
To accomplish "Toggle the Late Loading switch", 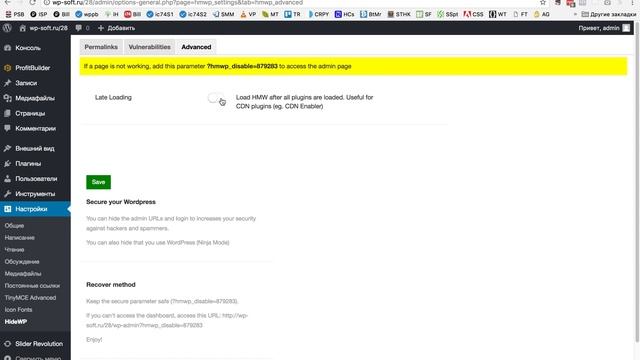I will 216,98.
